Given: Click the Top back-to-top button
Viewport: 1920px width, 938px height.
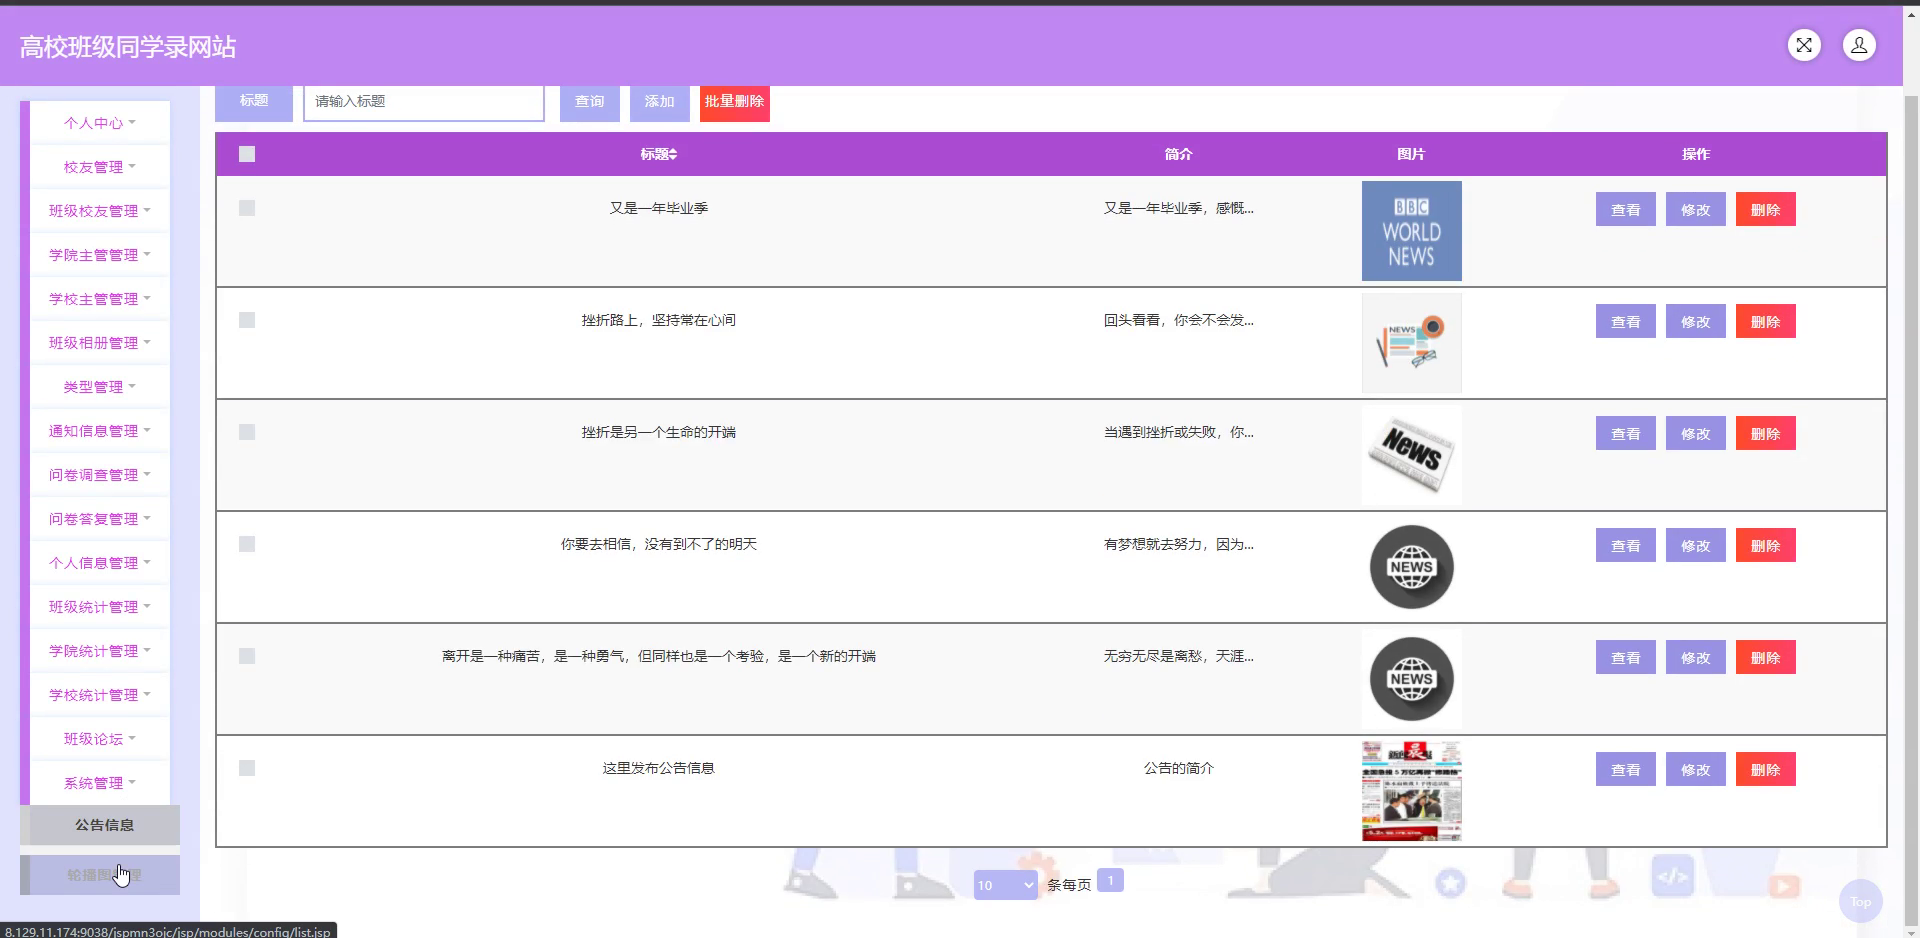Looking at the screenshot, I should [x=1860, y=901].
